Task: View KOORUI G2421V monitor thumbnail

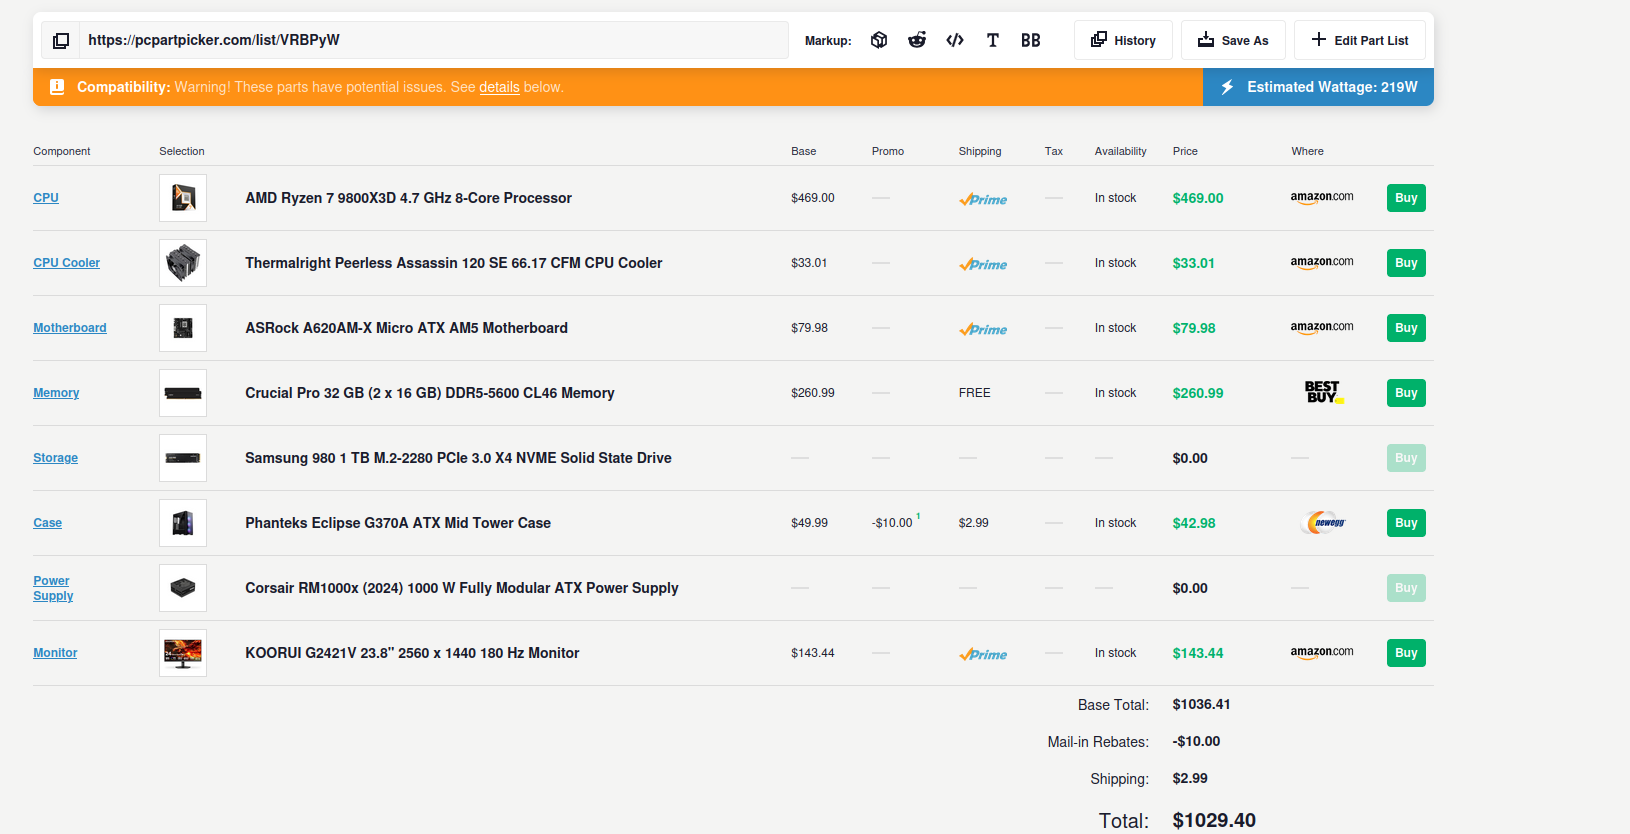Action: point(183,653)
